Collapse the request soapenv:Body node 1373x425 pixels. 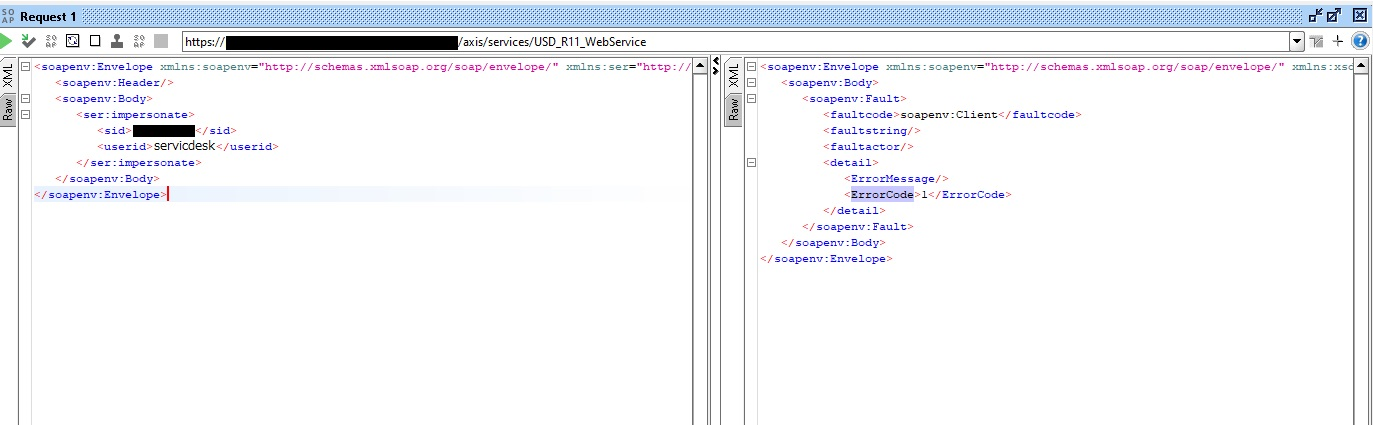[x=25, y=99]
